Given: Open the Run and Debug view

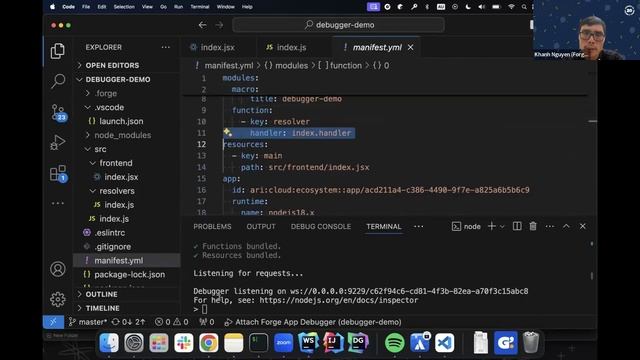Looking at the screenshot, I should click(x=58, y=142).
